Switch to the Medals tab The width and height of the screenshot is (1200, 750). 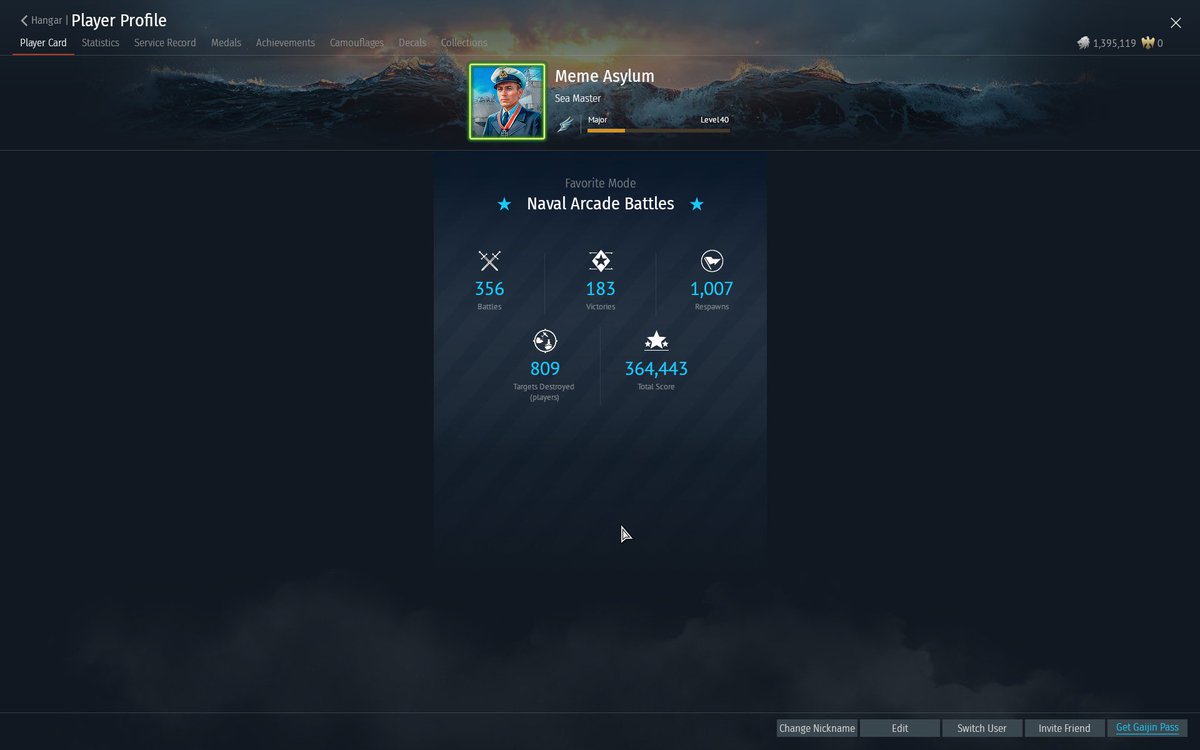pyautogui.click(x=226, y=43)
